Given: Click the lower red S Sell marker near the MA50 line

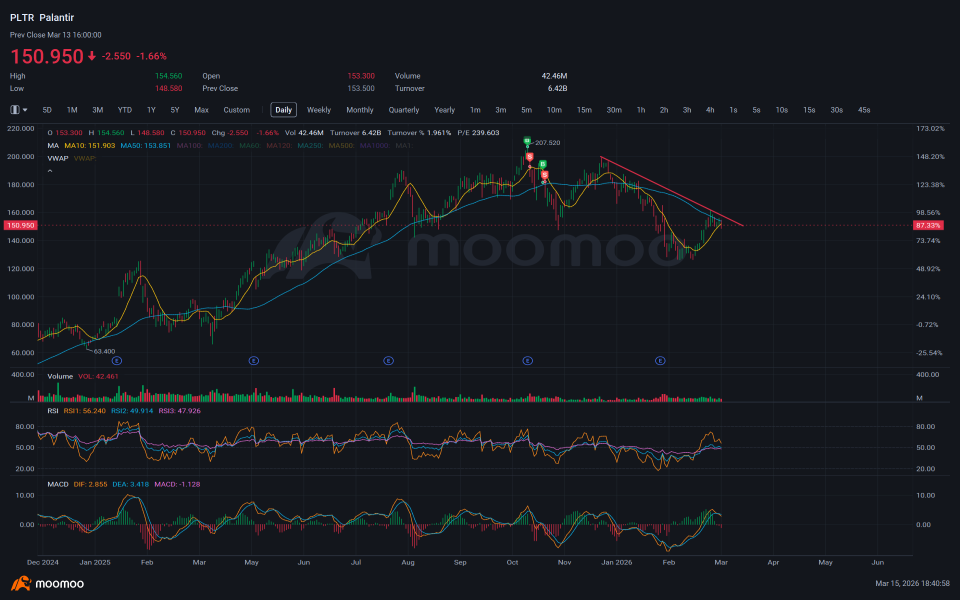Looking at the screenshot, I should (x=544, y=175).
